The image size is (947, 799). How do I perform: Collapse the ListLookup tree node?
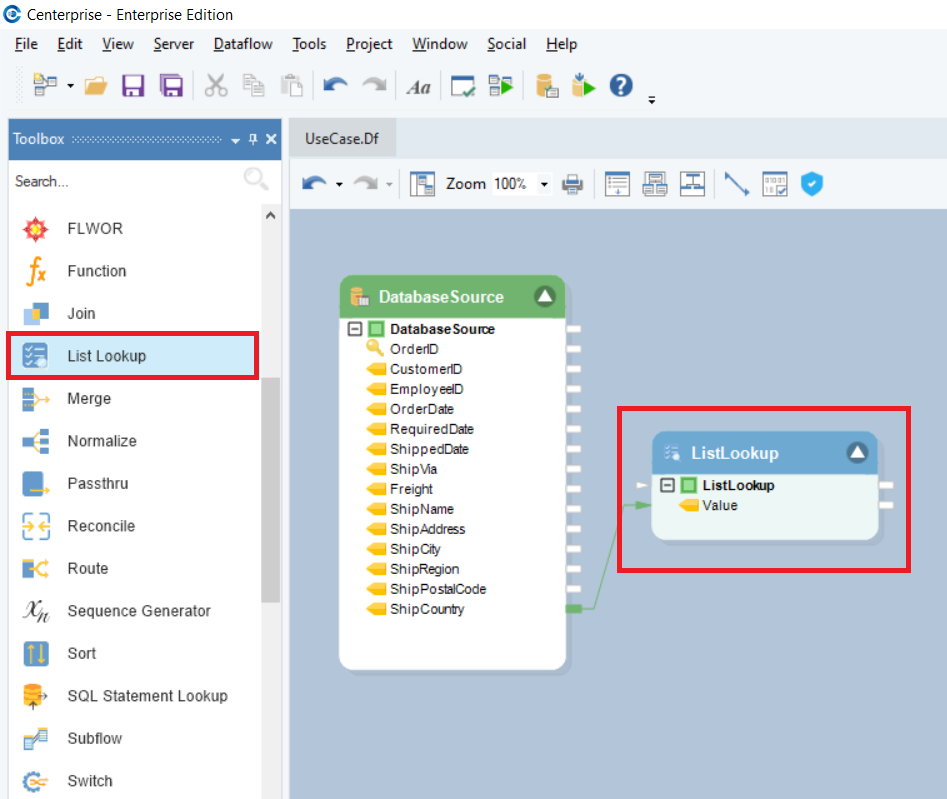point(668,486)
